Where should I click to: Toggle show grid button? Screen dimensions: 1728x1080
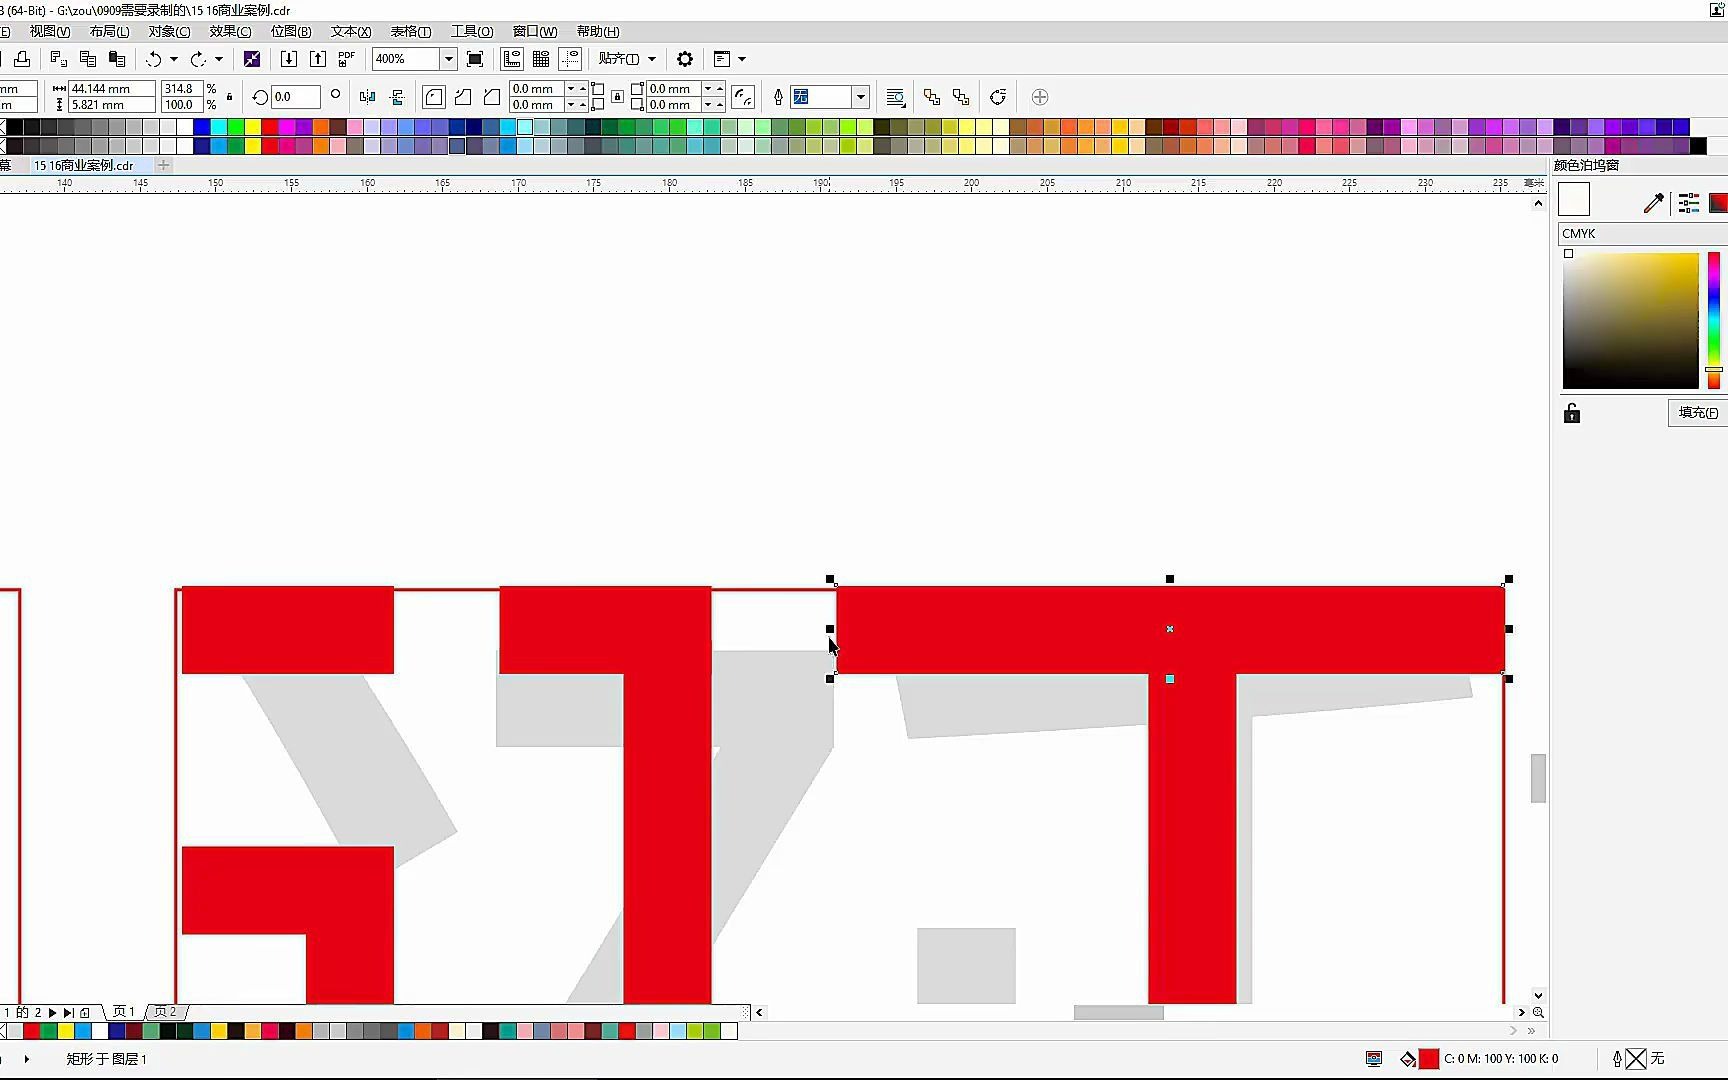(541, 59)
